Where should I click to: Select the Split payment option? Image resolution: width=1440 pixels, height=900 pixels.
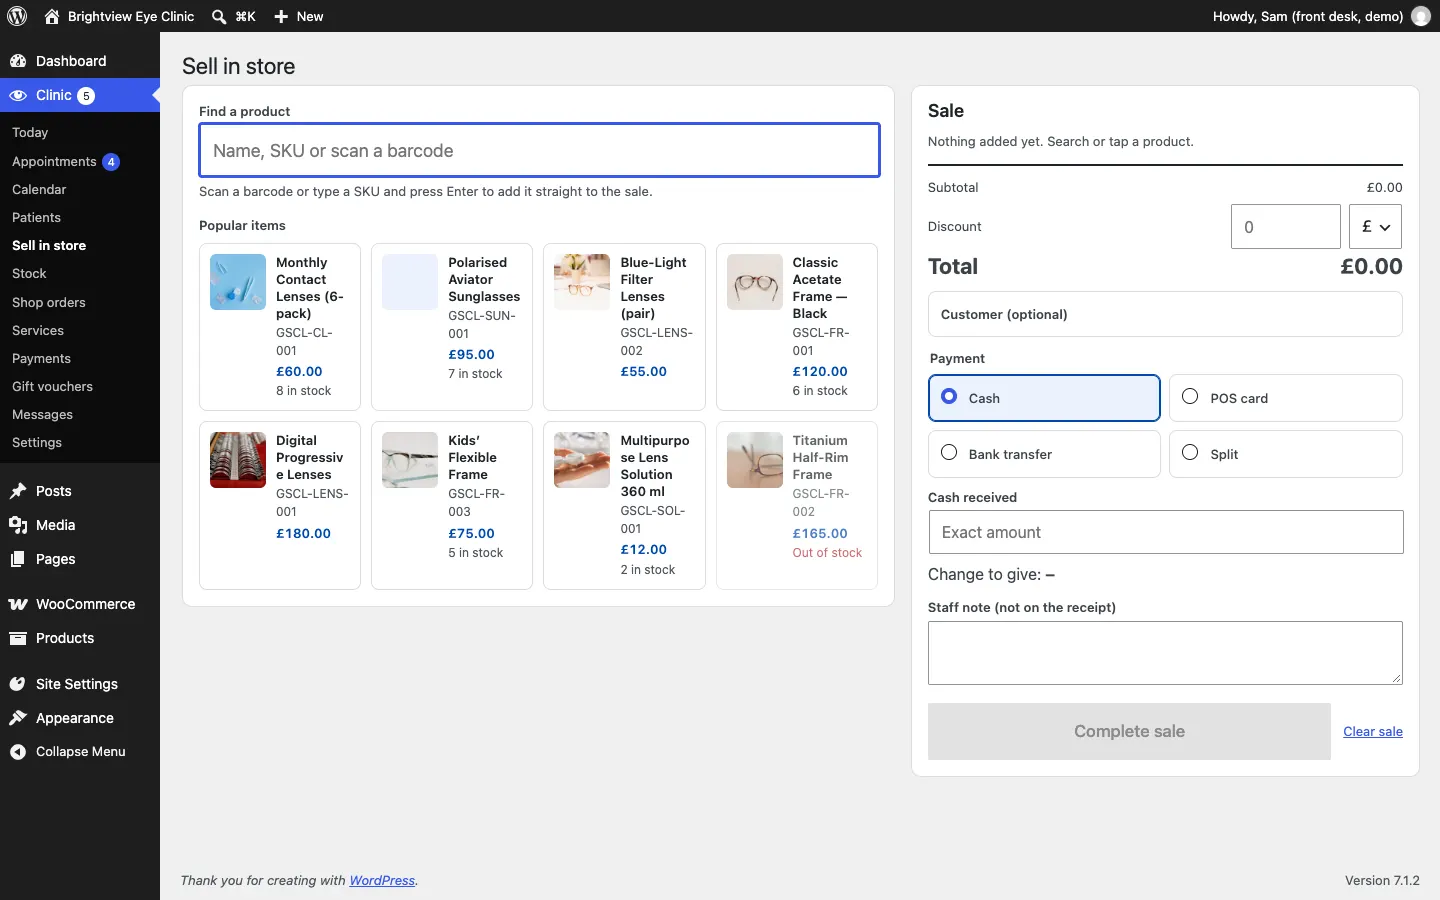(1286, 454)
